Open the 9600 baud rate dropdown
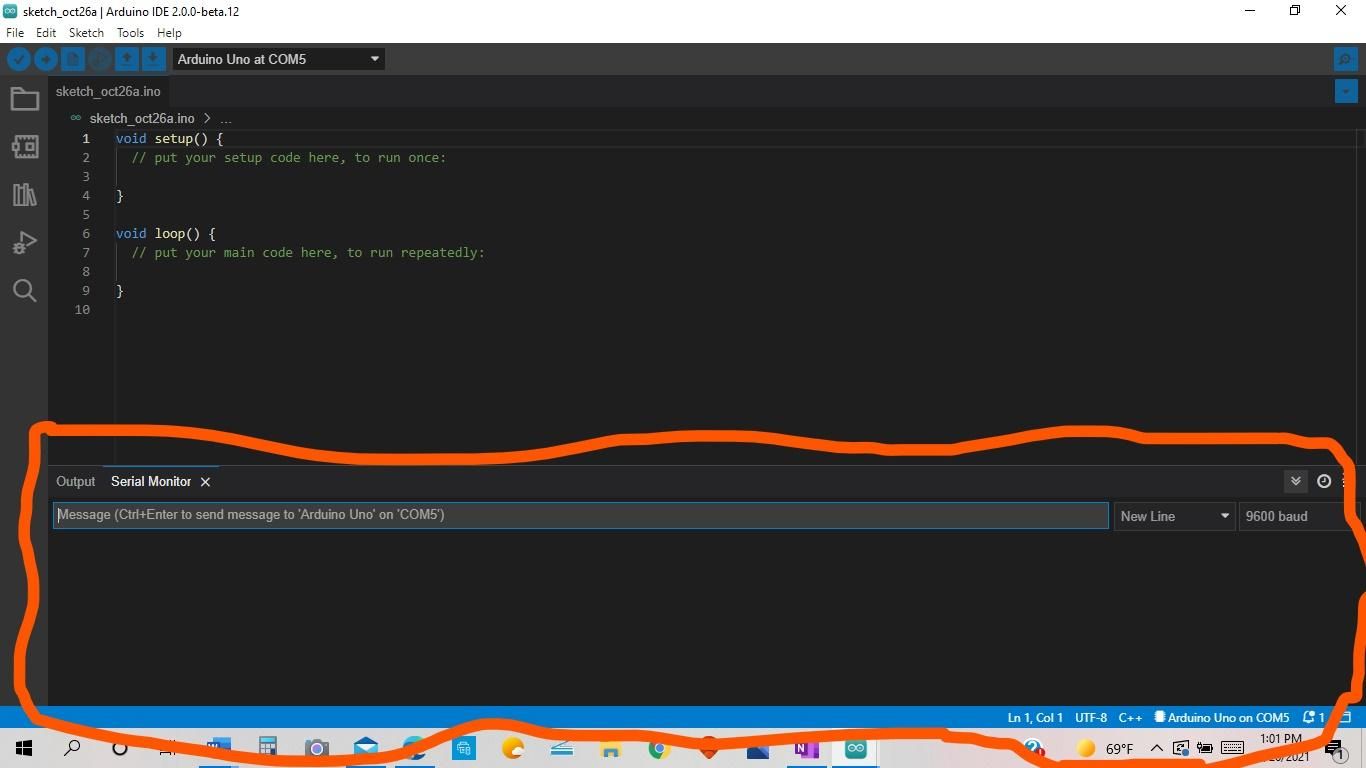1366x768 pixels. [x=1290, y=516]
